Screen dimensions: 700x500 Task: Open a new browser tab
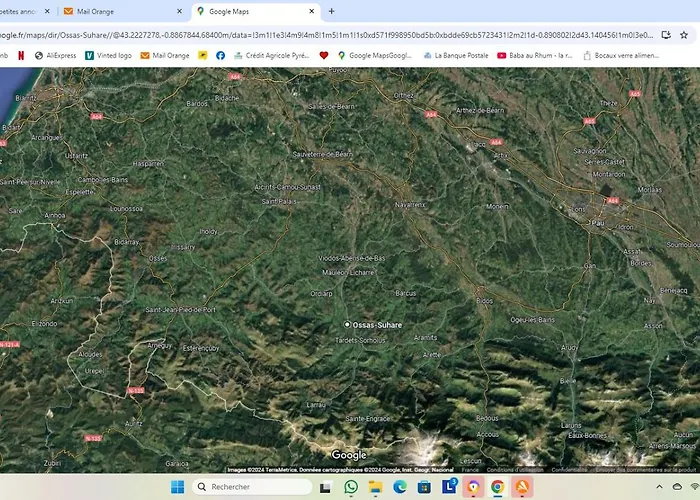pyautogui.click(x=332, y=12)
